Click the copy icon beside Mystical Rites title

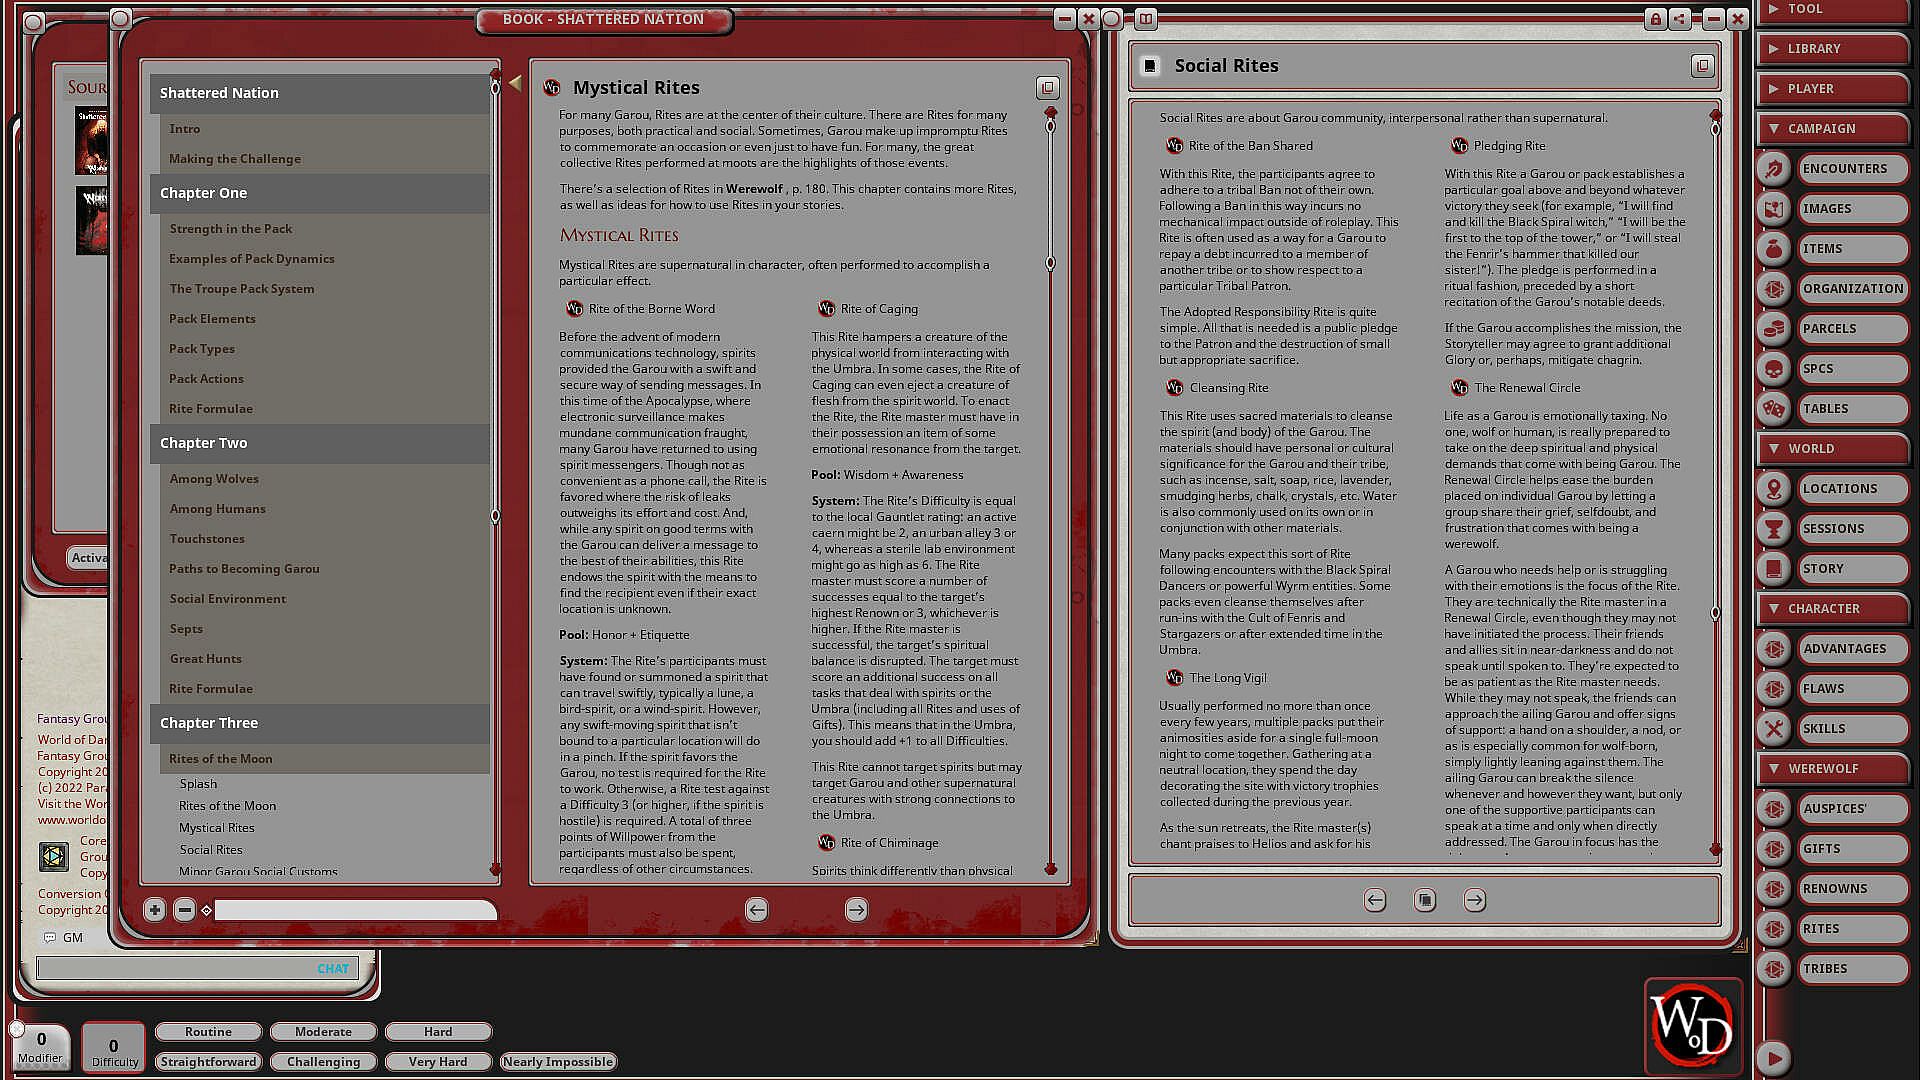pos(1047,88)
